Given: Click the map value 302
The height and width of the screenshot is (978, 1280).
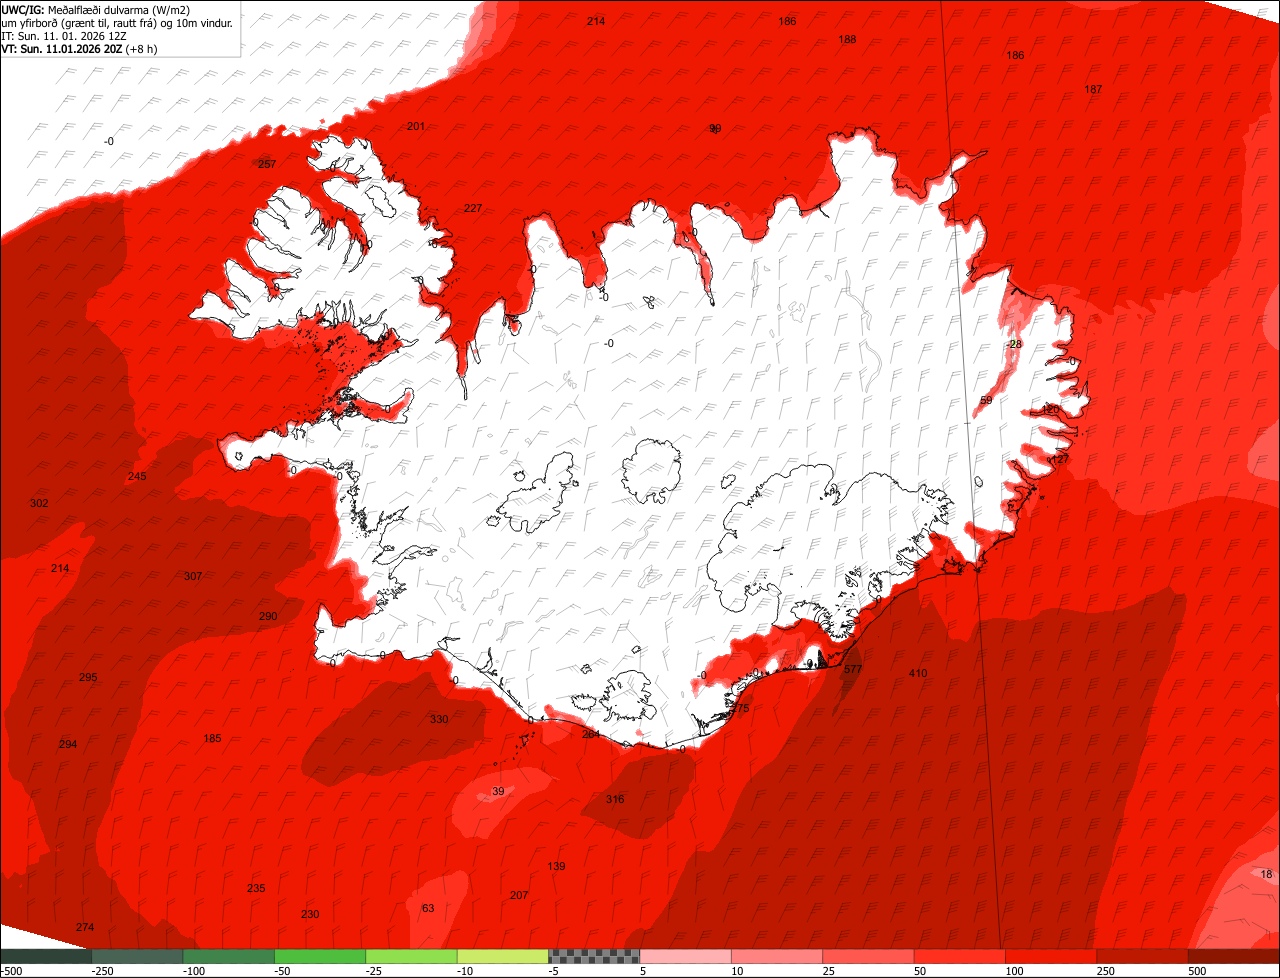Looking at the screenshot, I should [x=39, y=503].
